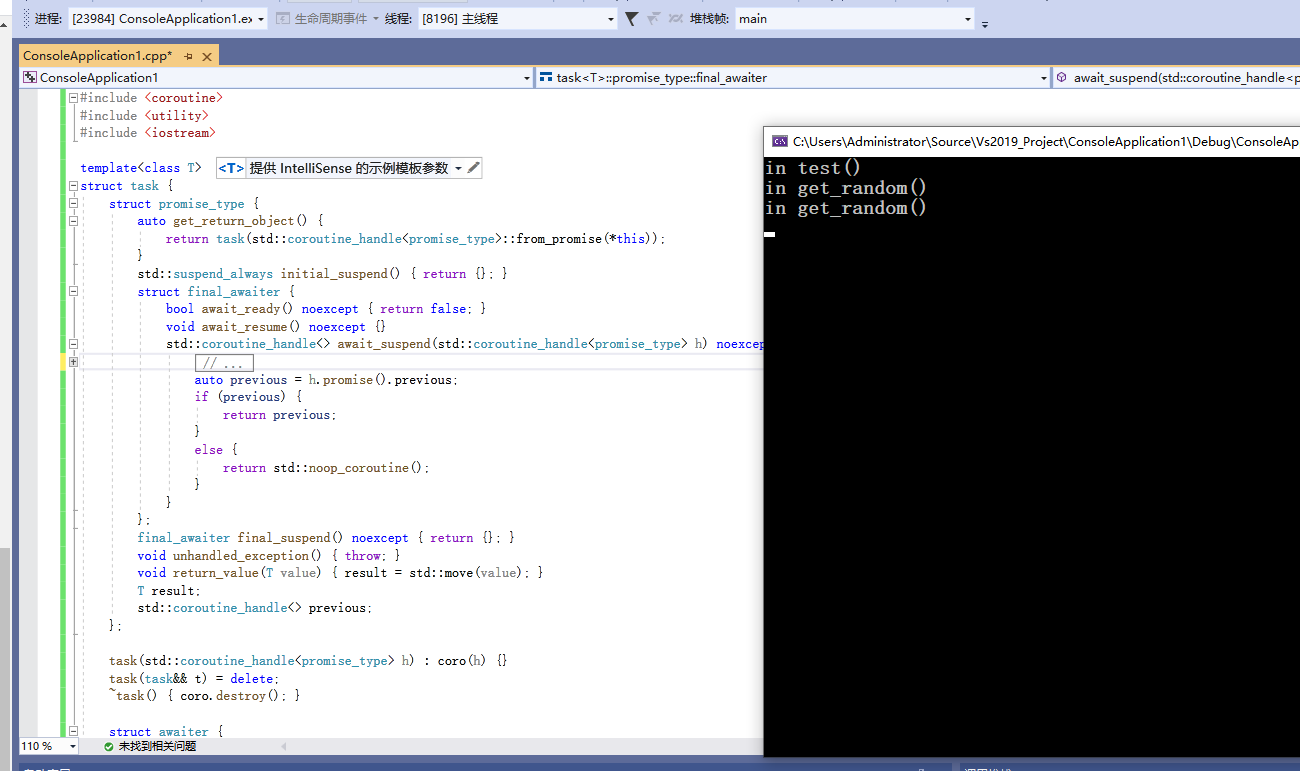Click the project icon beside ConsoleApplication1 in navigation bar
The height and width of the screenshot is (771, 1300).
30,77
